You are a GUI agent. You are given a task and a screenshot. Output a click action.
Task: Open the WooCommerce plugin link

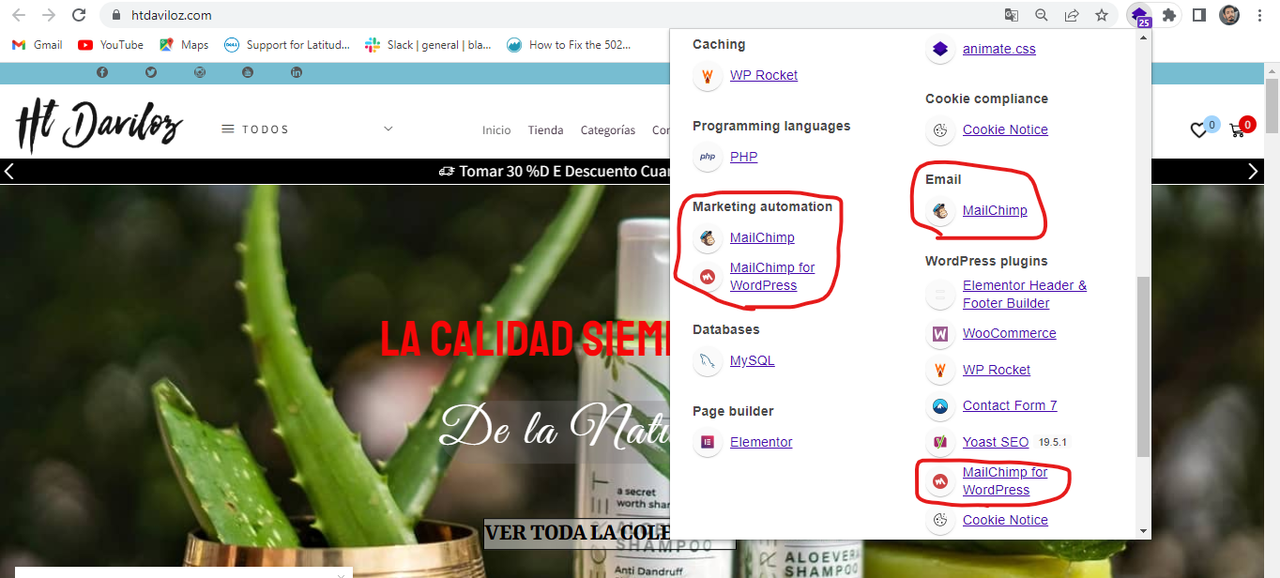tap(1009, 334)
